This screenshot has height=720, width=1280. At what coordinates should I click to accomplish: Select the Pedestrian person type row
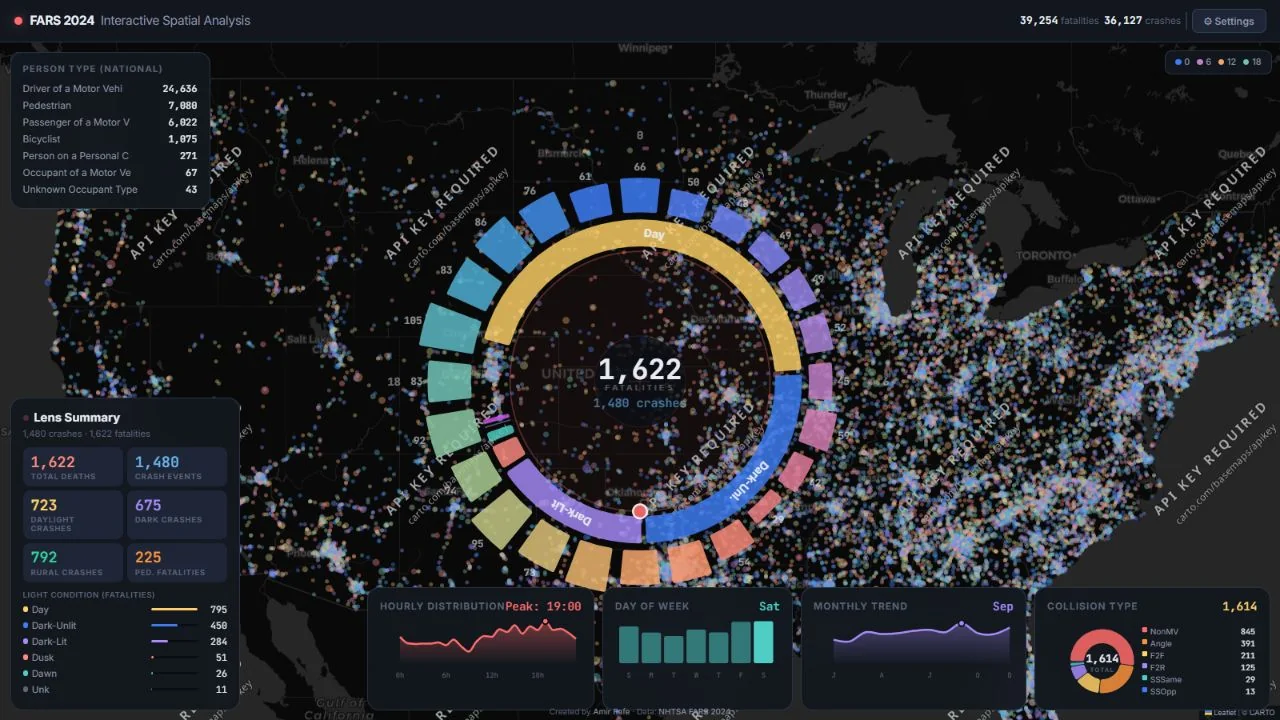[110, 105]
